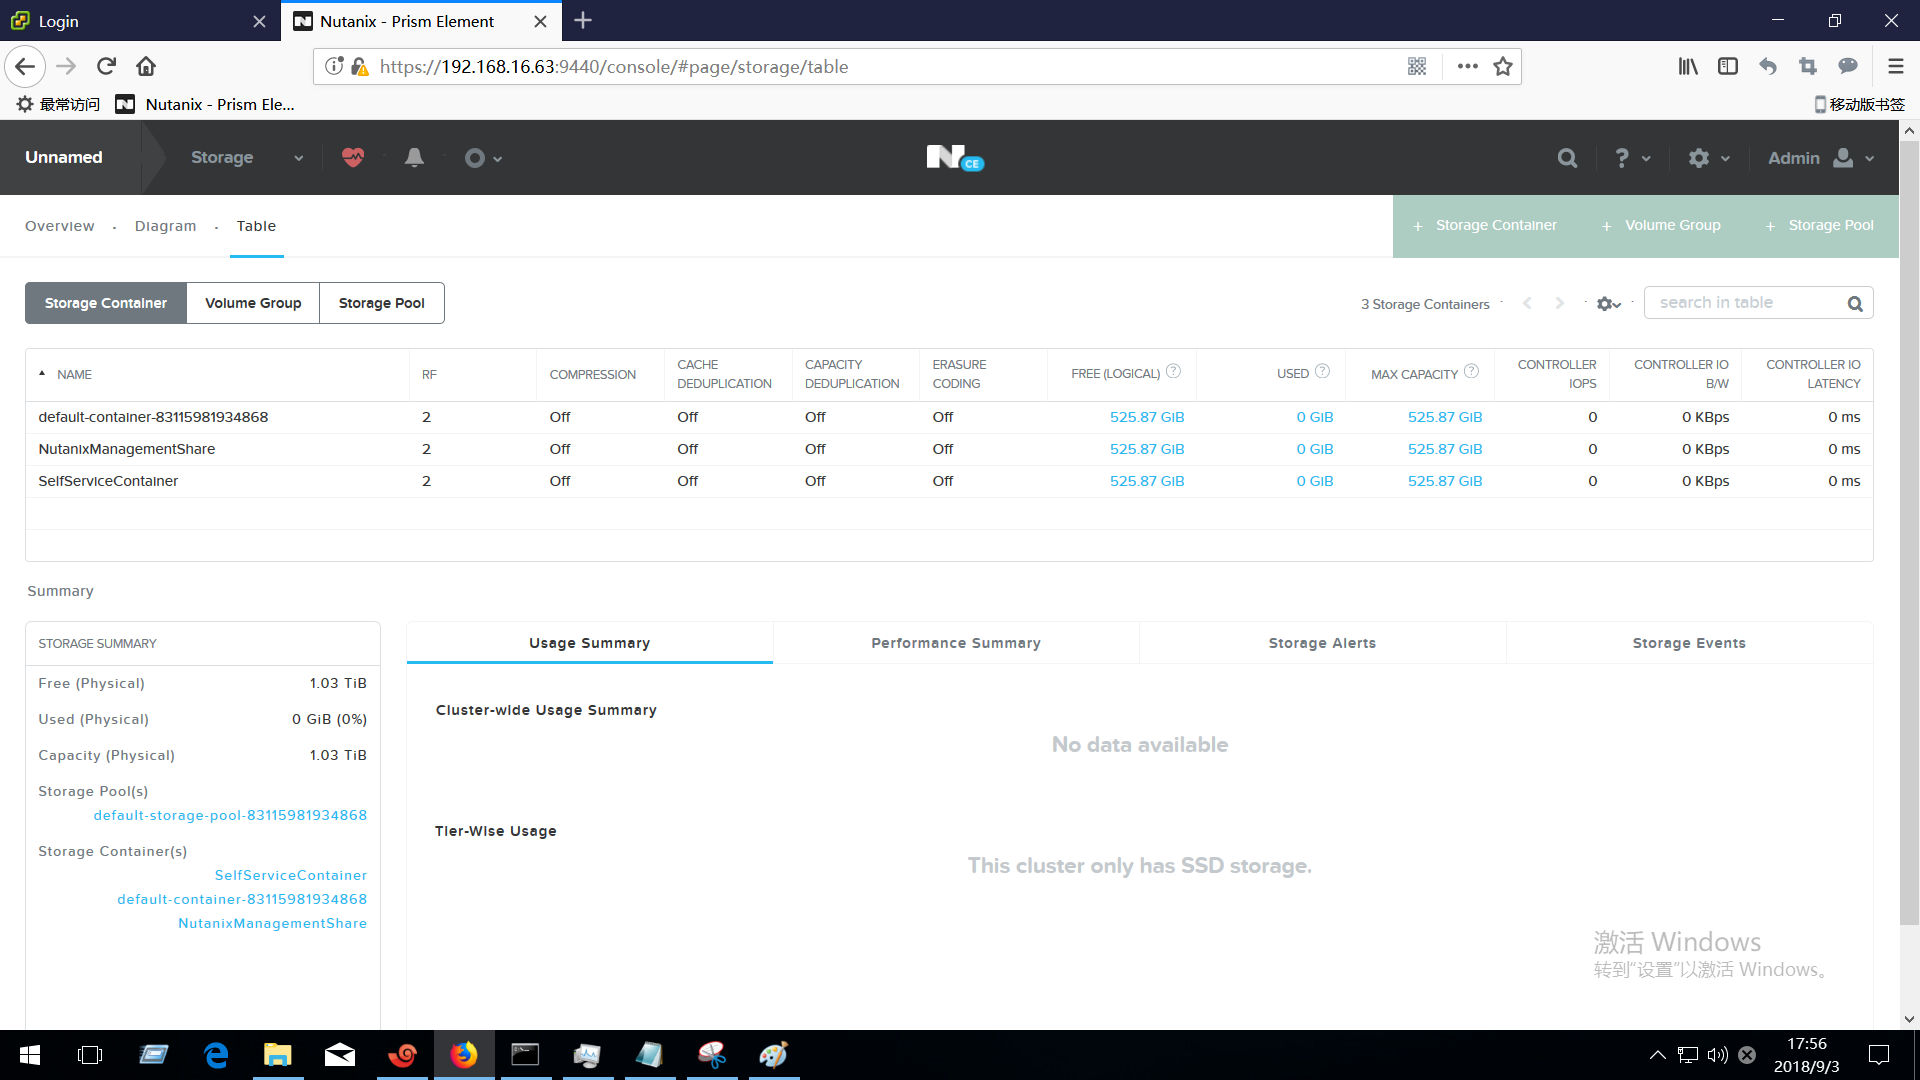
Task: Open the alerts bell icon
Action: click(x=414, y=158)
